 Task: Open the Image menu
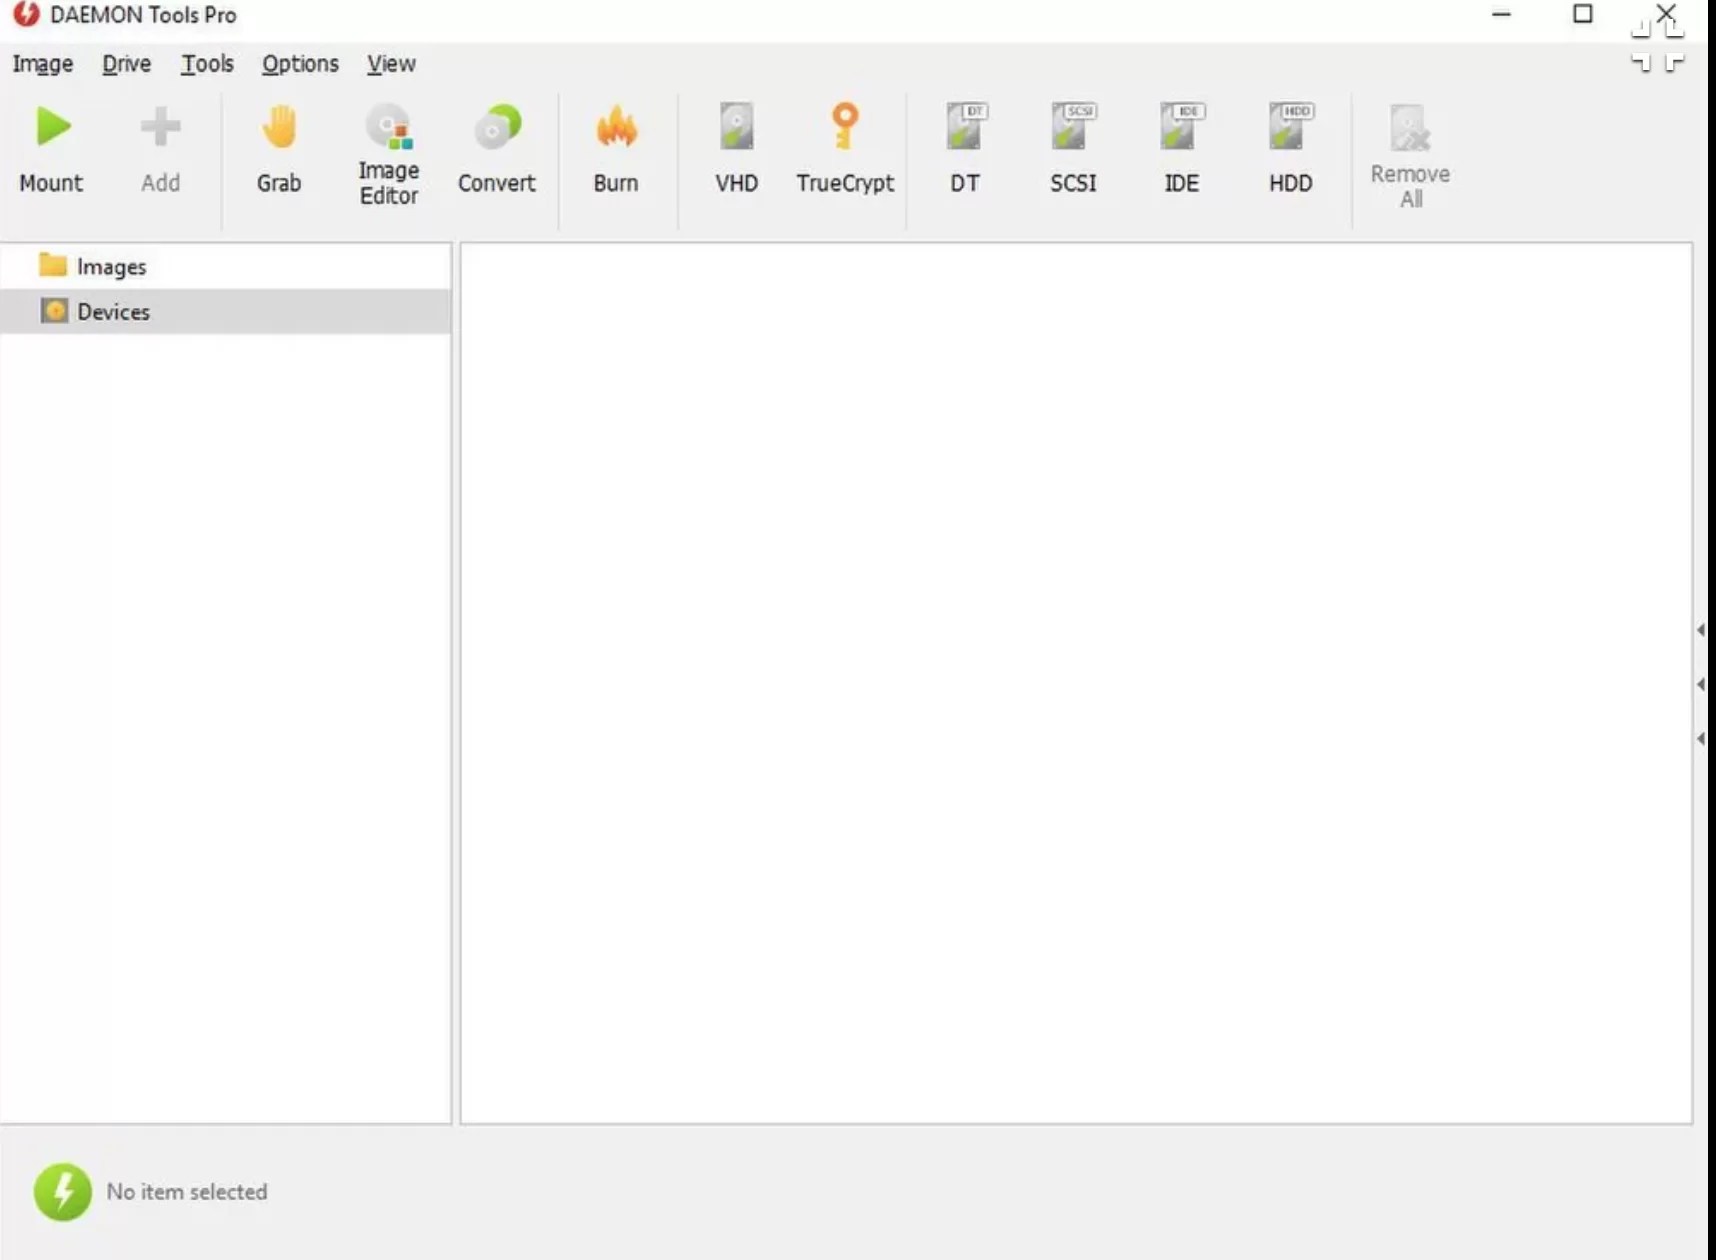[x=42, y=64]
